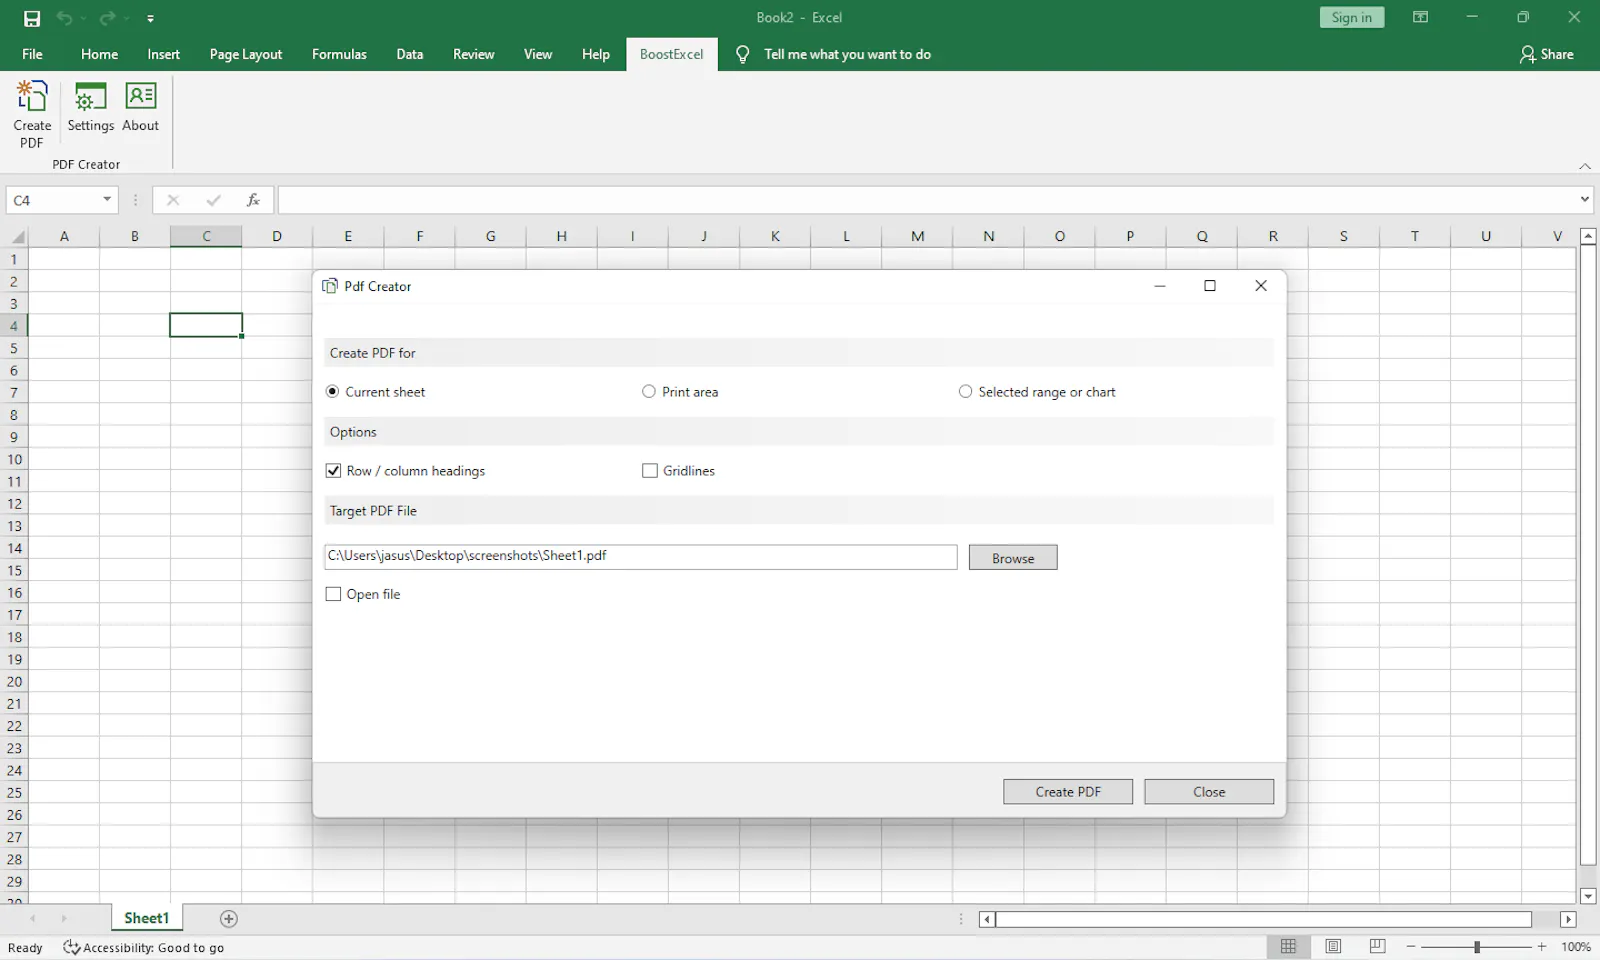Click the 100% zoom level
Viewport: 1600px width, 960px height.
coord(1576,947)
